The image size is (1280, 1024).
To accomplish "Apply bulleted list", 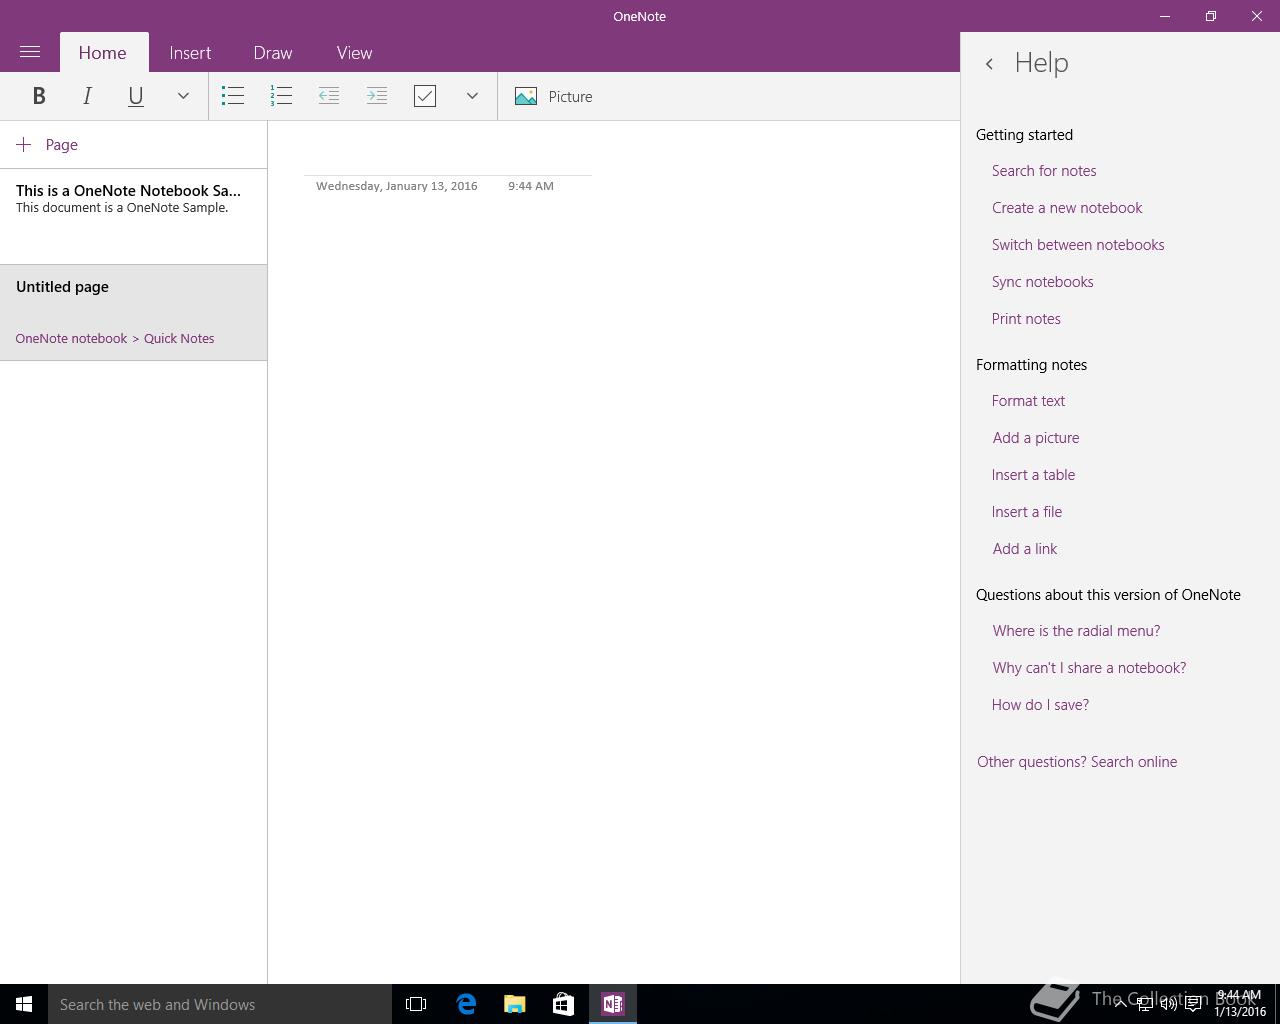I will coord(233,96).
